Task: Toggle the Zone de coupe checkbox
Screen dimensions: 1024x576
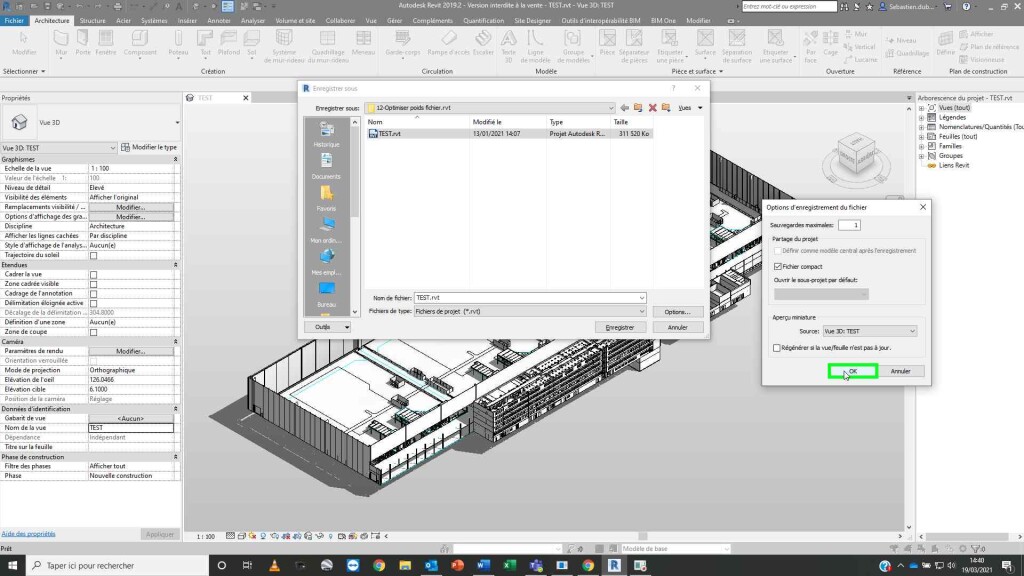Action: pyautogui.click(x=93, y=332)
